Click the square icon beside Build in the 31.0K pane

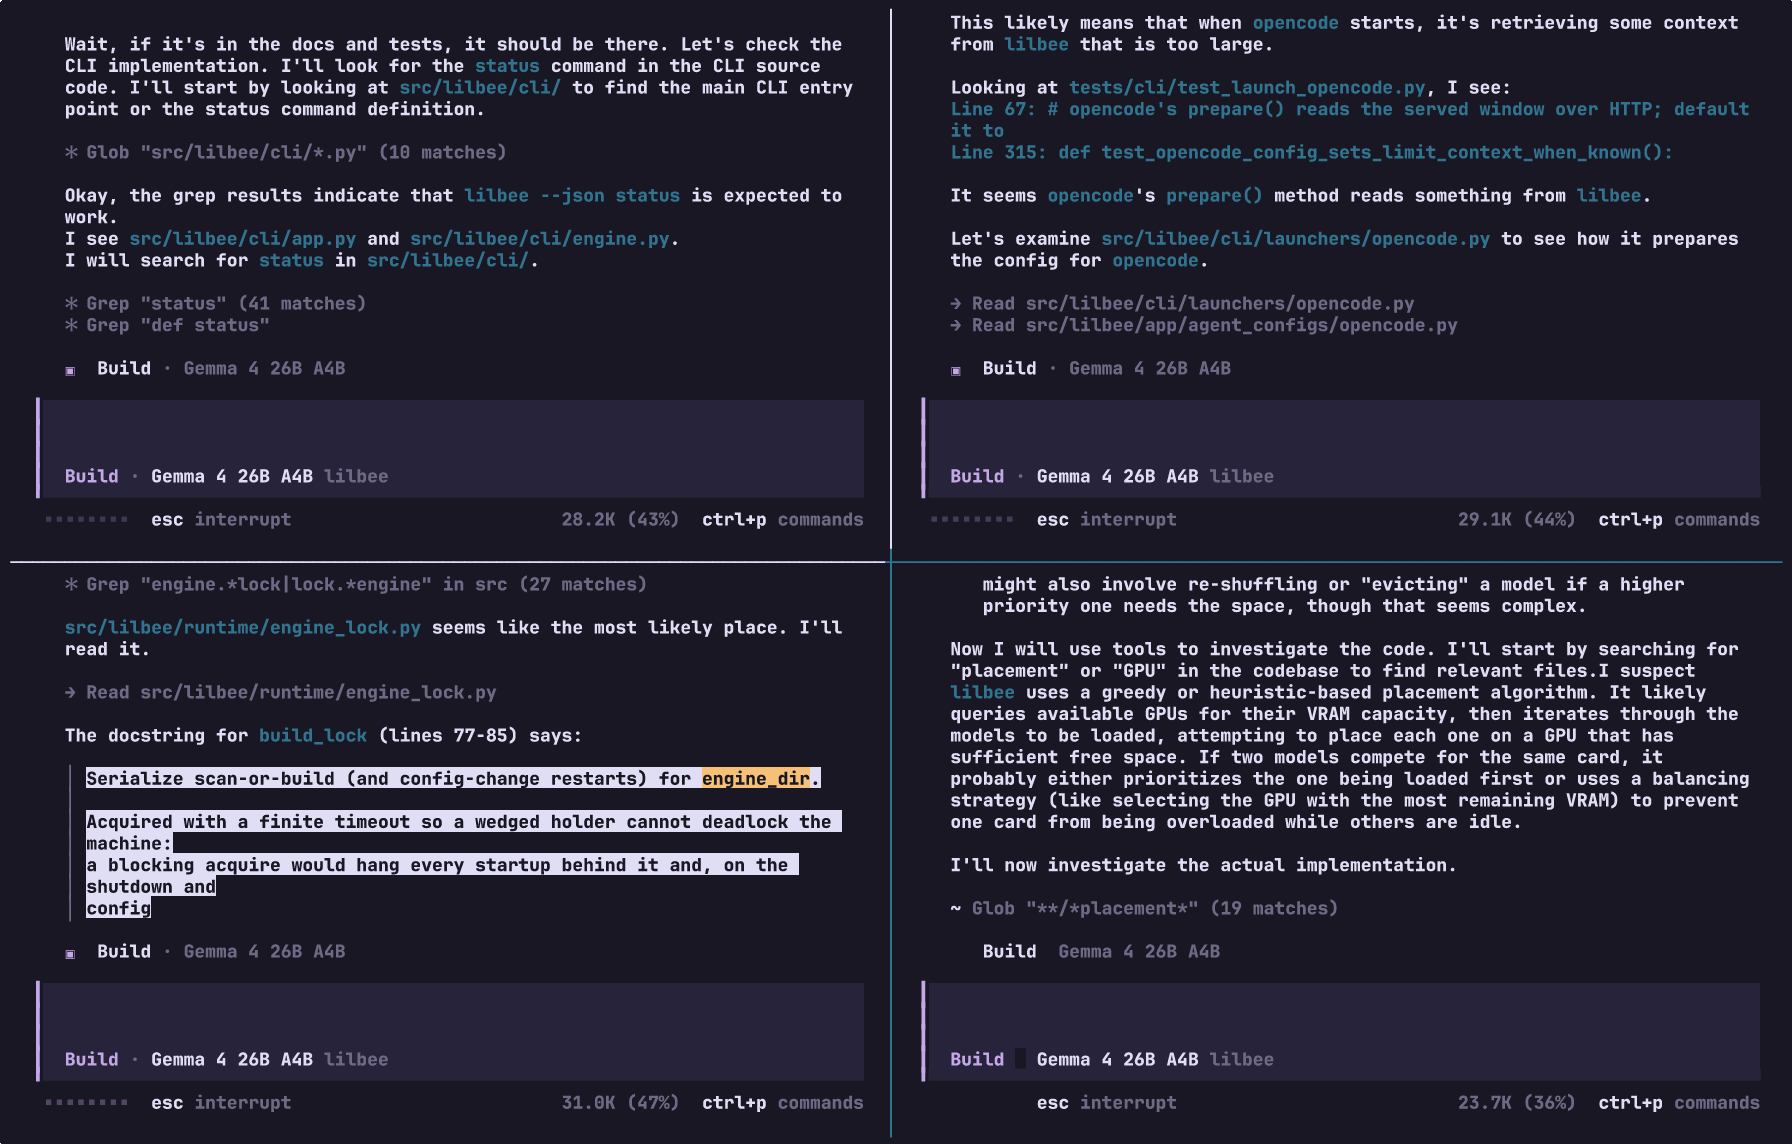(70, 953)
